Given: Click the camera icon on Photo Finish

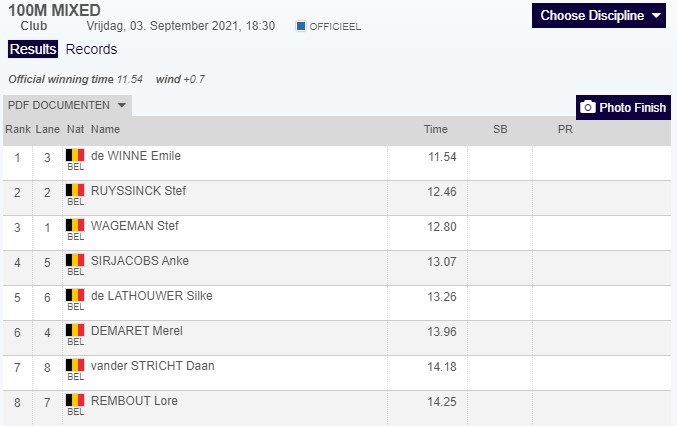Looking at the screenshot, I should [588, 107].
